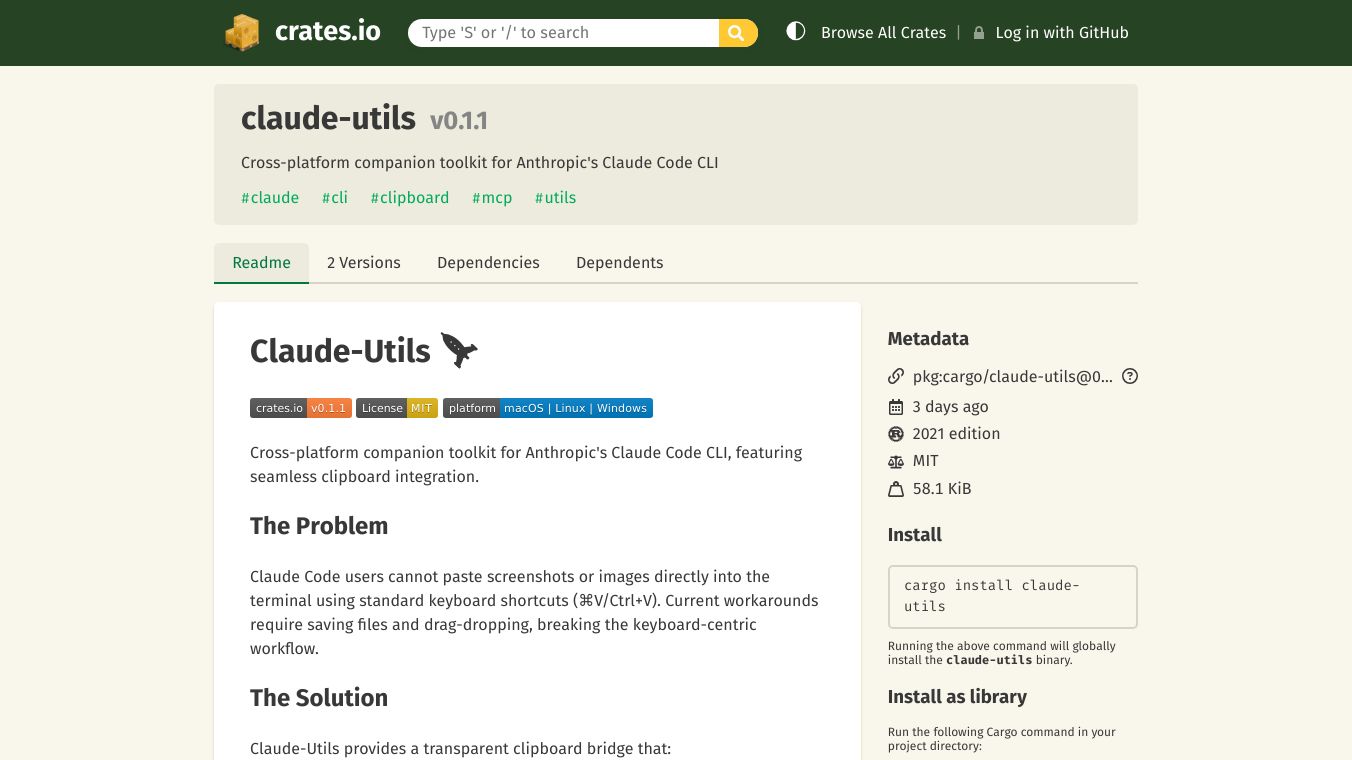This screenshot has width=1352, height=760.
Task: Click the crates.io version badge
Action: [300, 408]
